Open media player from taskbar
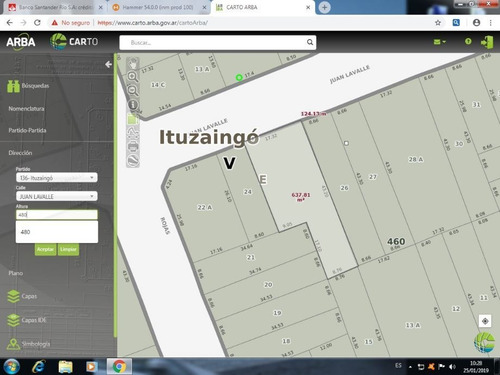Screen dimensions: 500x375 (91, 367)
